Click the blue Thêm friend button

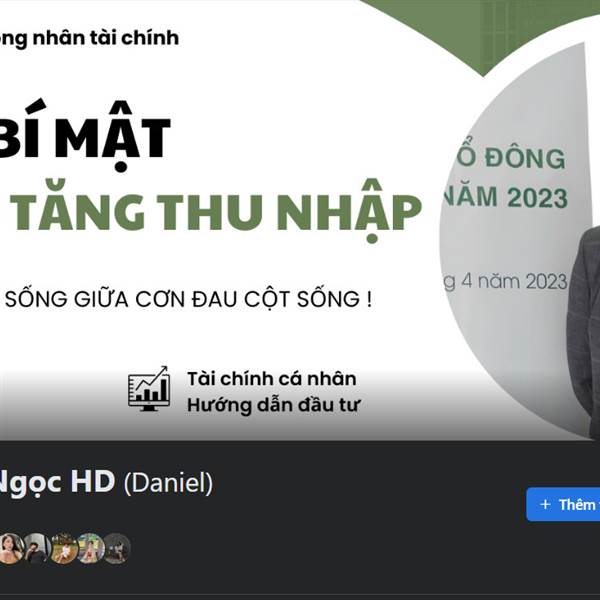563,504
